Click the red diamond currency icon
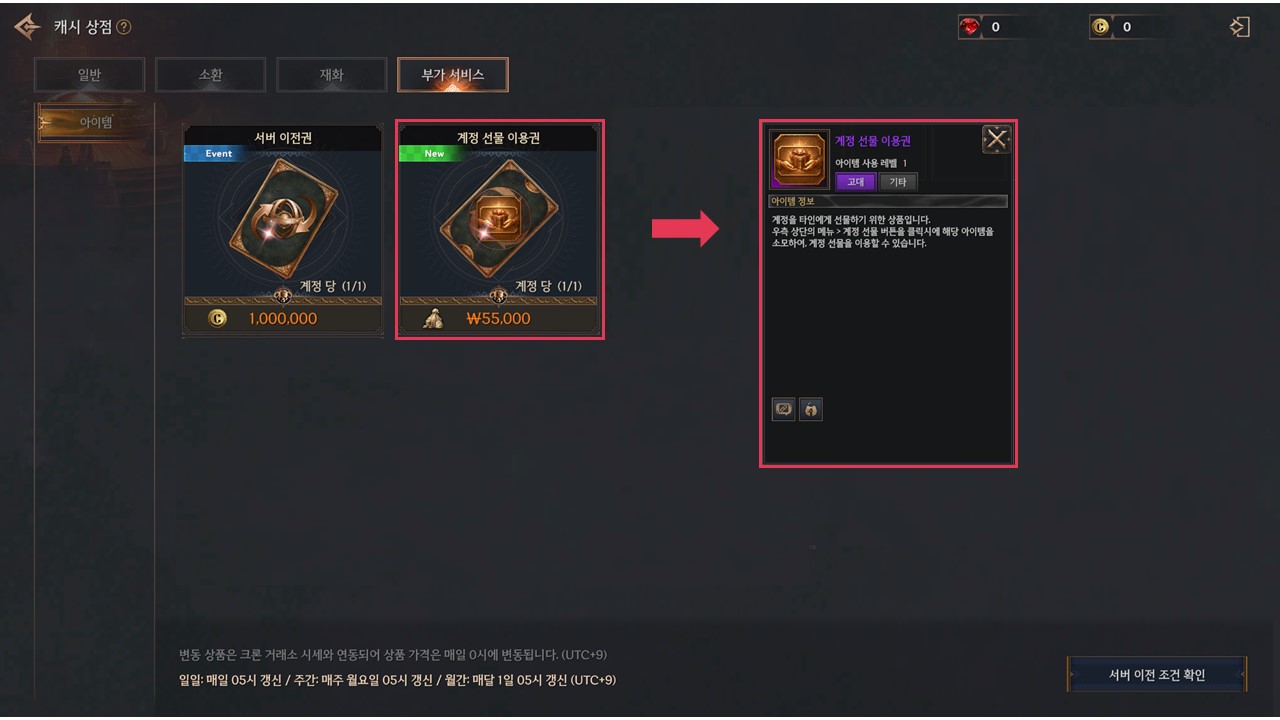This screenshot has height=720, width=1280. pos(969,27)
